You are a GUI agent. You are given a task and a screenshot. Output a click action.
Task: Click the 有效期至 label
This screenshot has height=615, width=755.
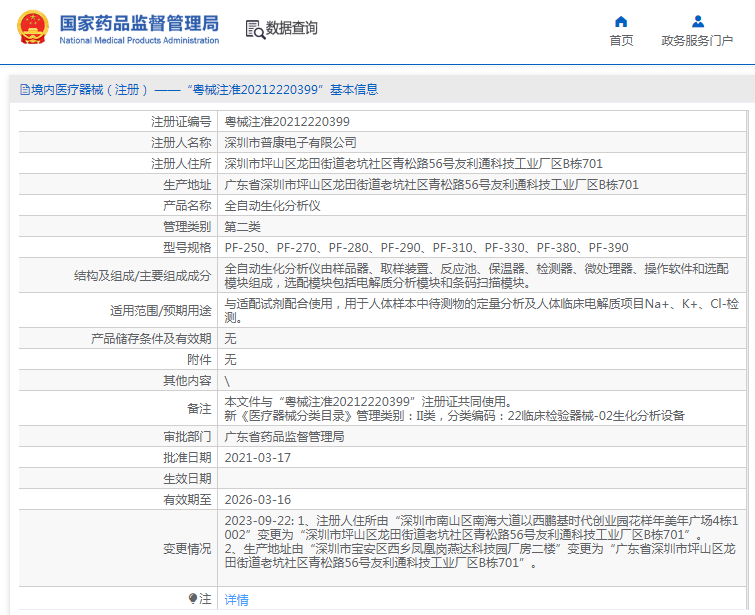click(x=187, y=499)
